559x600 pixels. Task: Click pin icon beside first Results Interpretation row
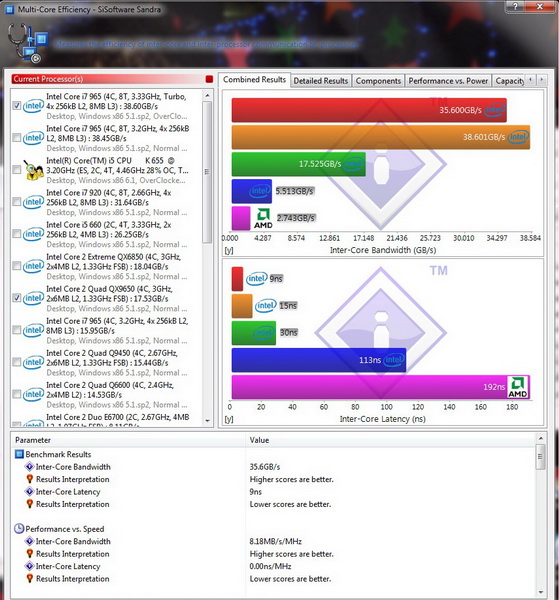[x=29, y=479]
